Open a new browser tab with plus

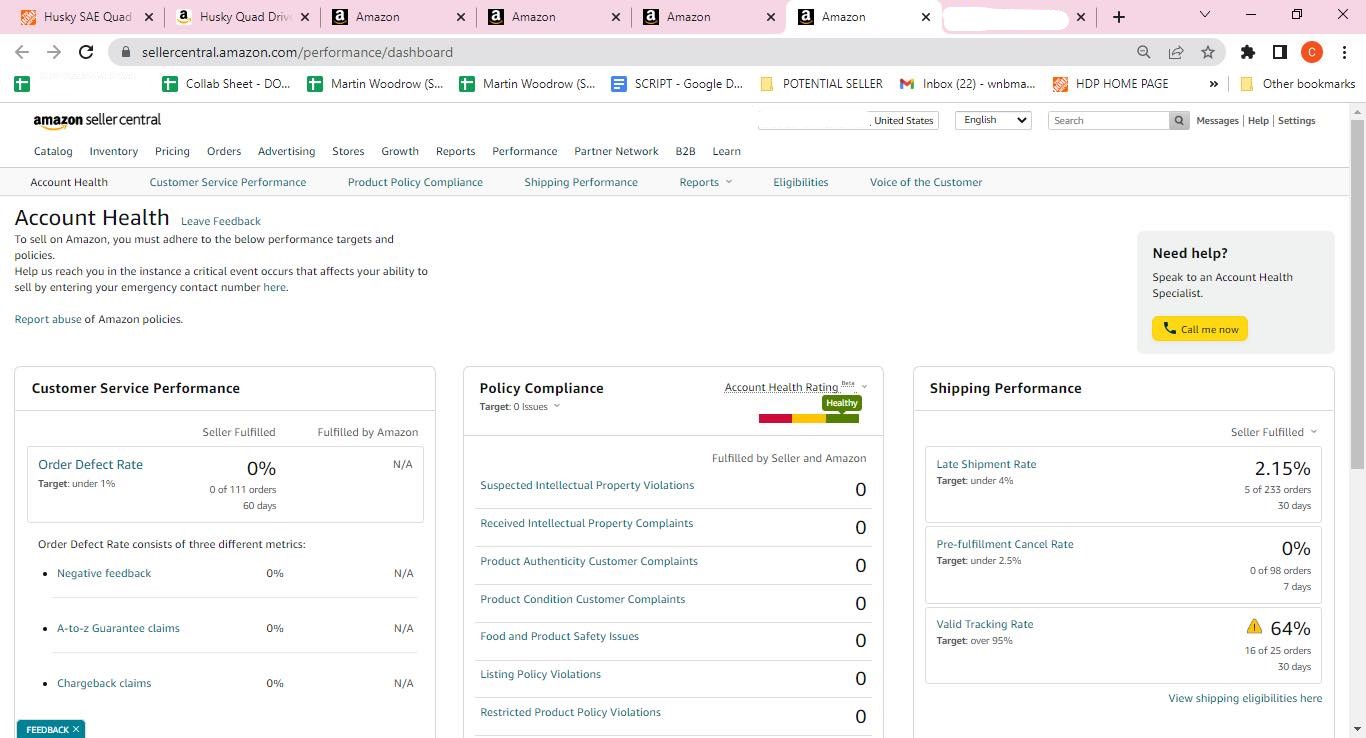(1119, 17)
